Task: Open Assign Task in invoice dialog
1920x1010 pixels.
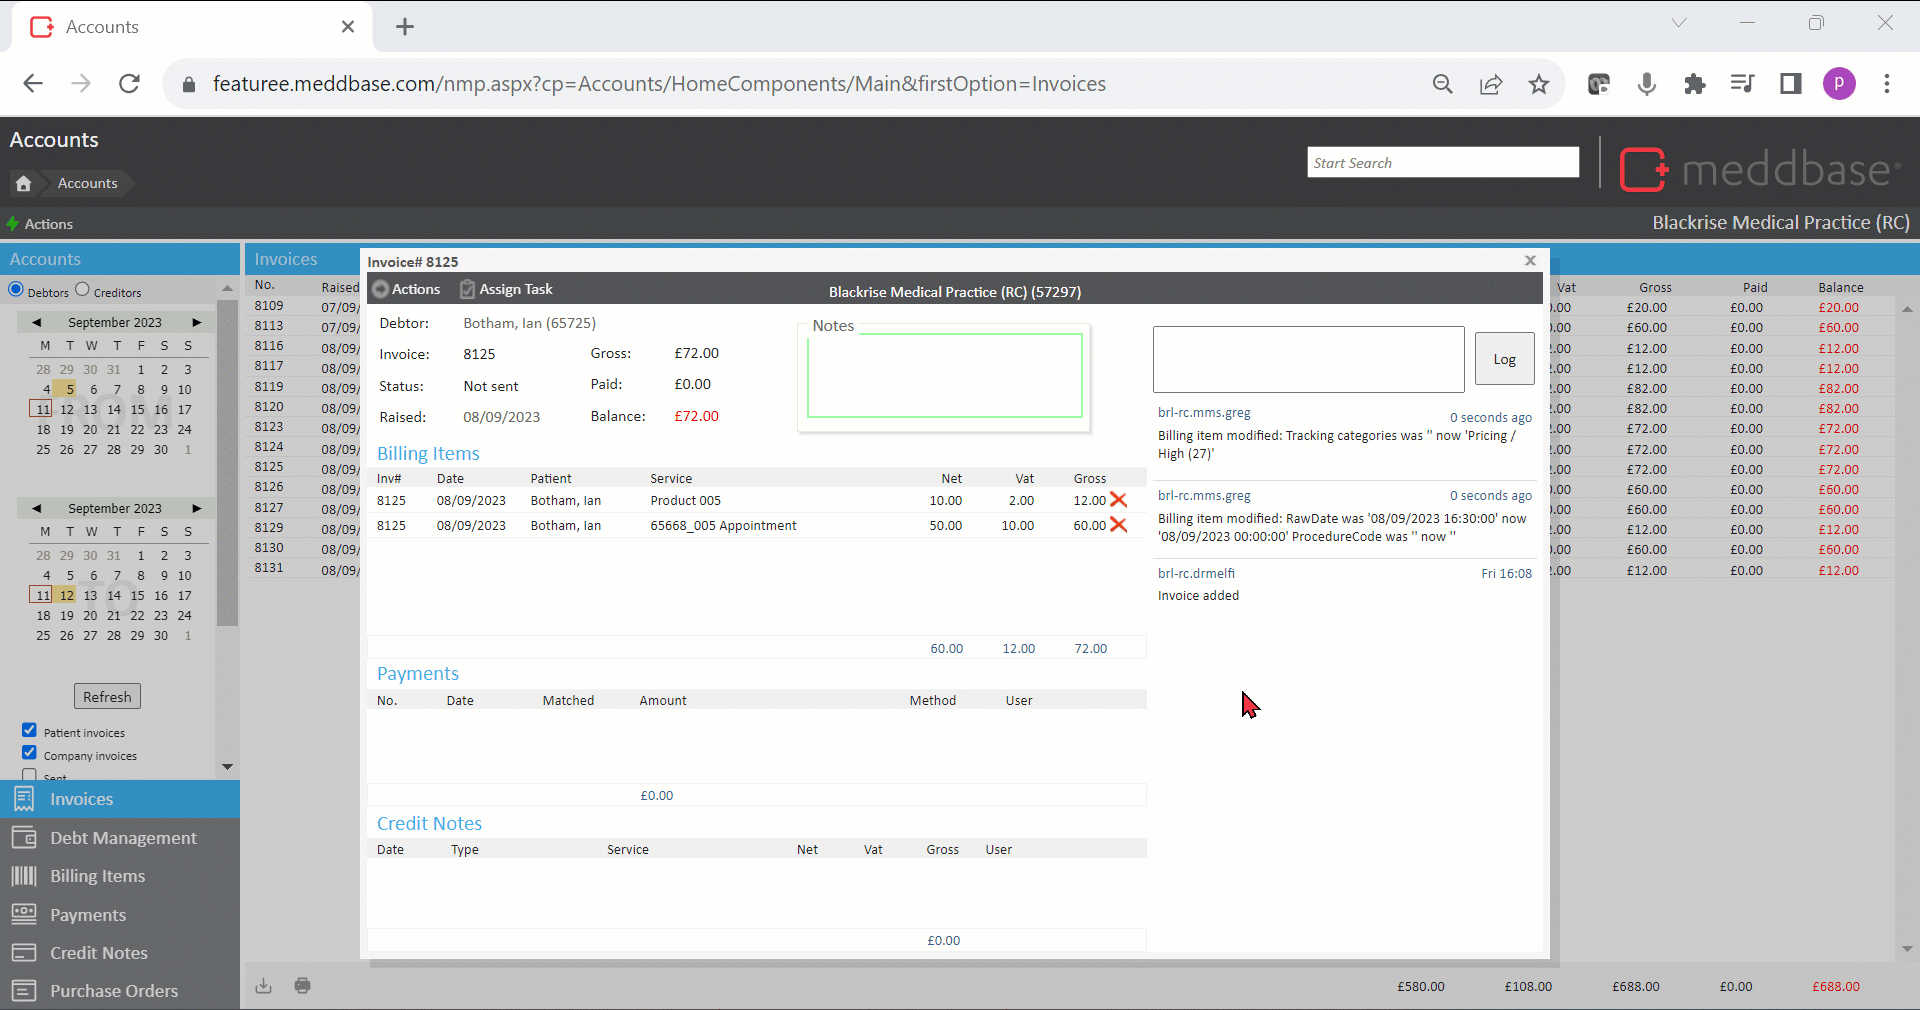Action: click(506, 289)
